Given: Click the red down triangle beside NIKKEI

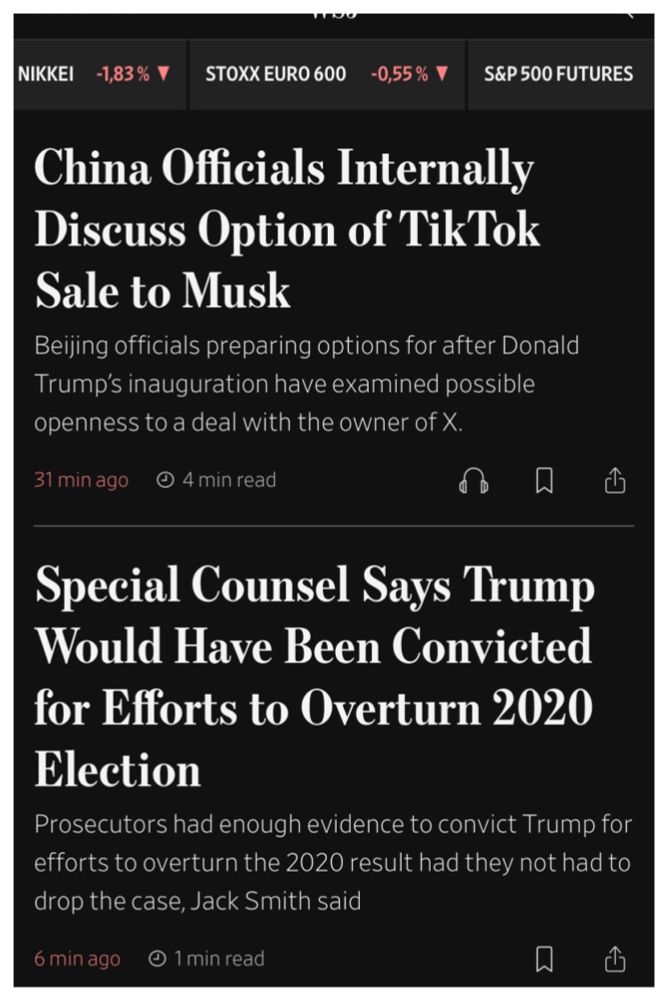Looking at the screenshot, I should pos(162,72).
